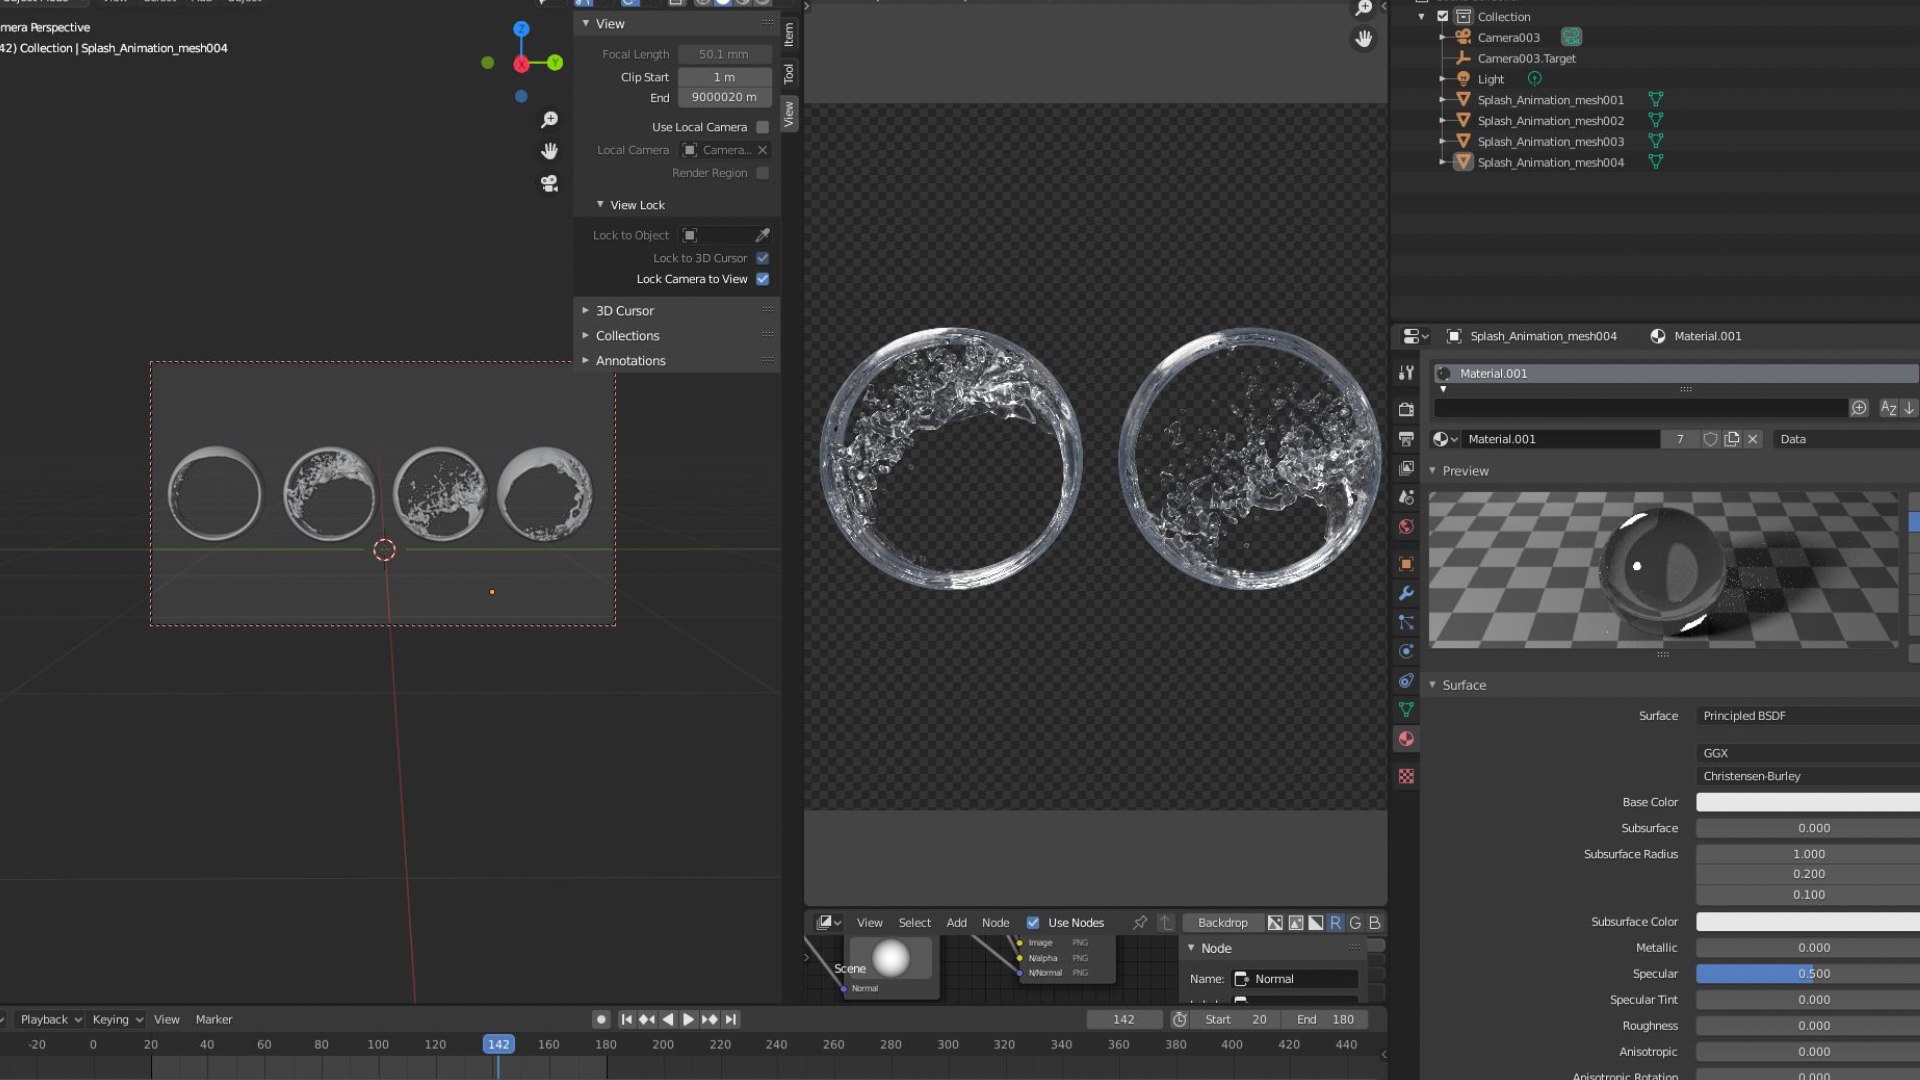Image resolution: width=1920 pixels, height=1080 pixels.
Task: Click the Base Color swatch
Action: pyautogui.click(x=1807, y=802)
